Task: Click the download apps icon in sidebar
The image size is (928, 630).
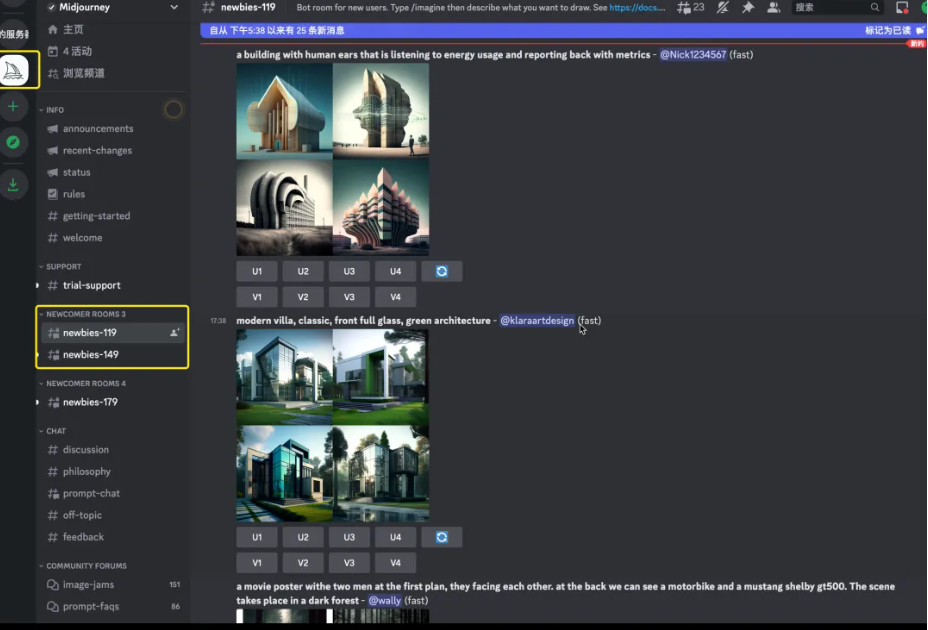Action: tap(13, 184)
